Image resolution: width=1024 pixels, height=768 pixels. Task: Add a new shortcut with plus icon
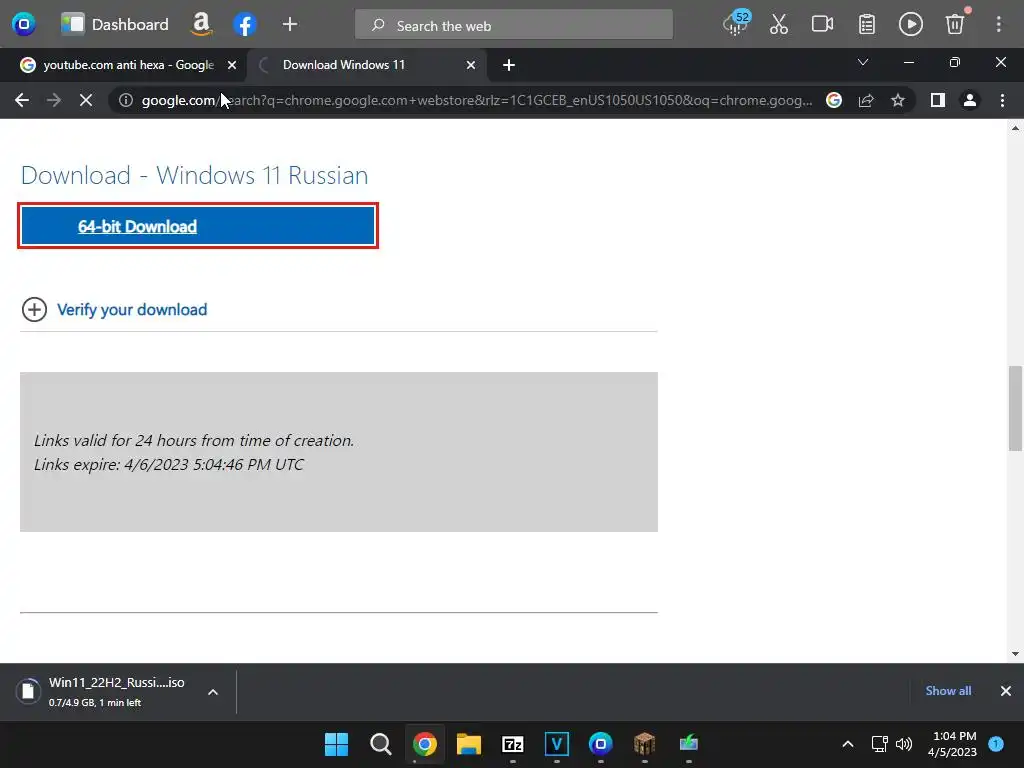(x=289, y=25)
